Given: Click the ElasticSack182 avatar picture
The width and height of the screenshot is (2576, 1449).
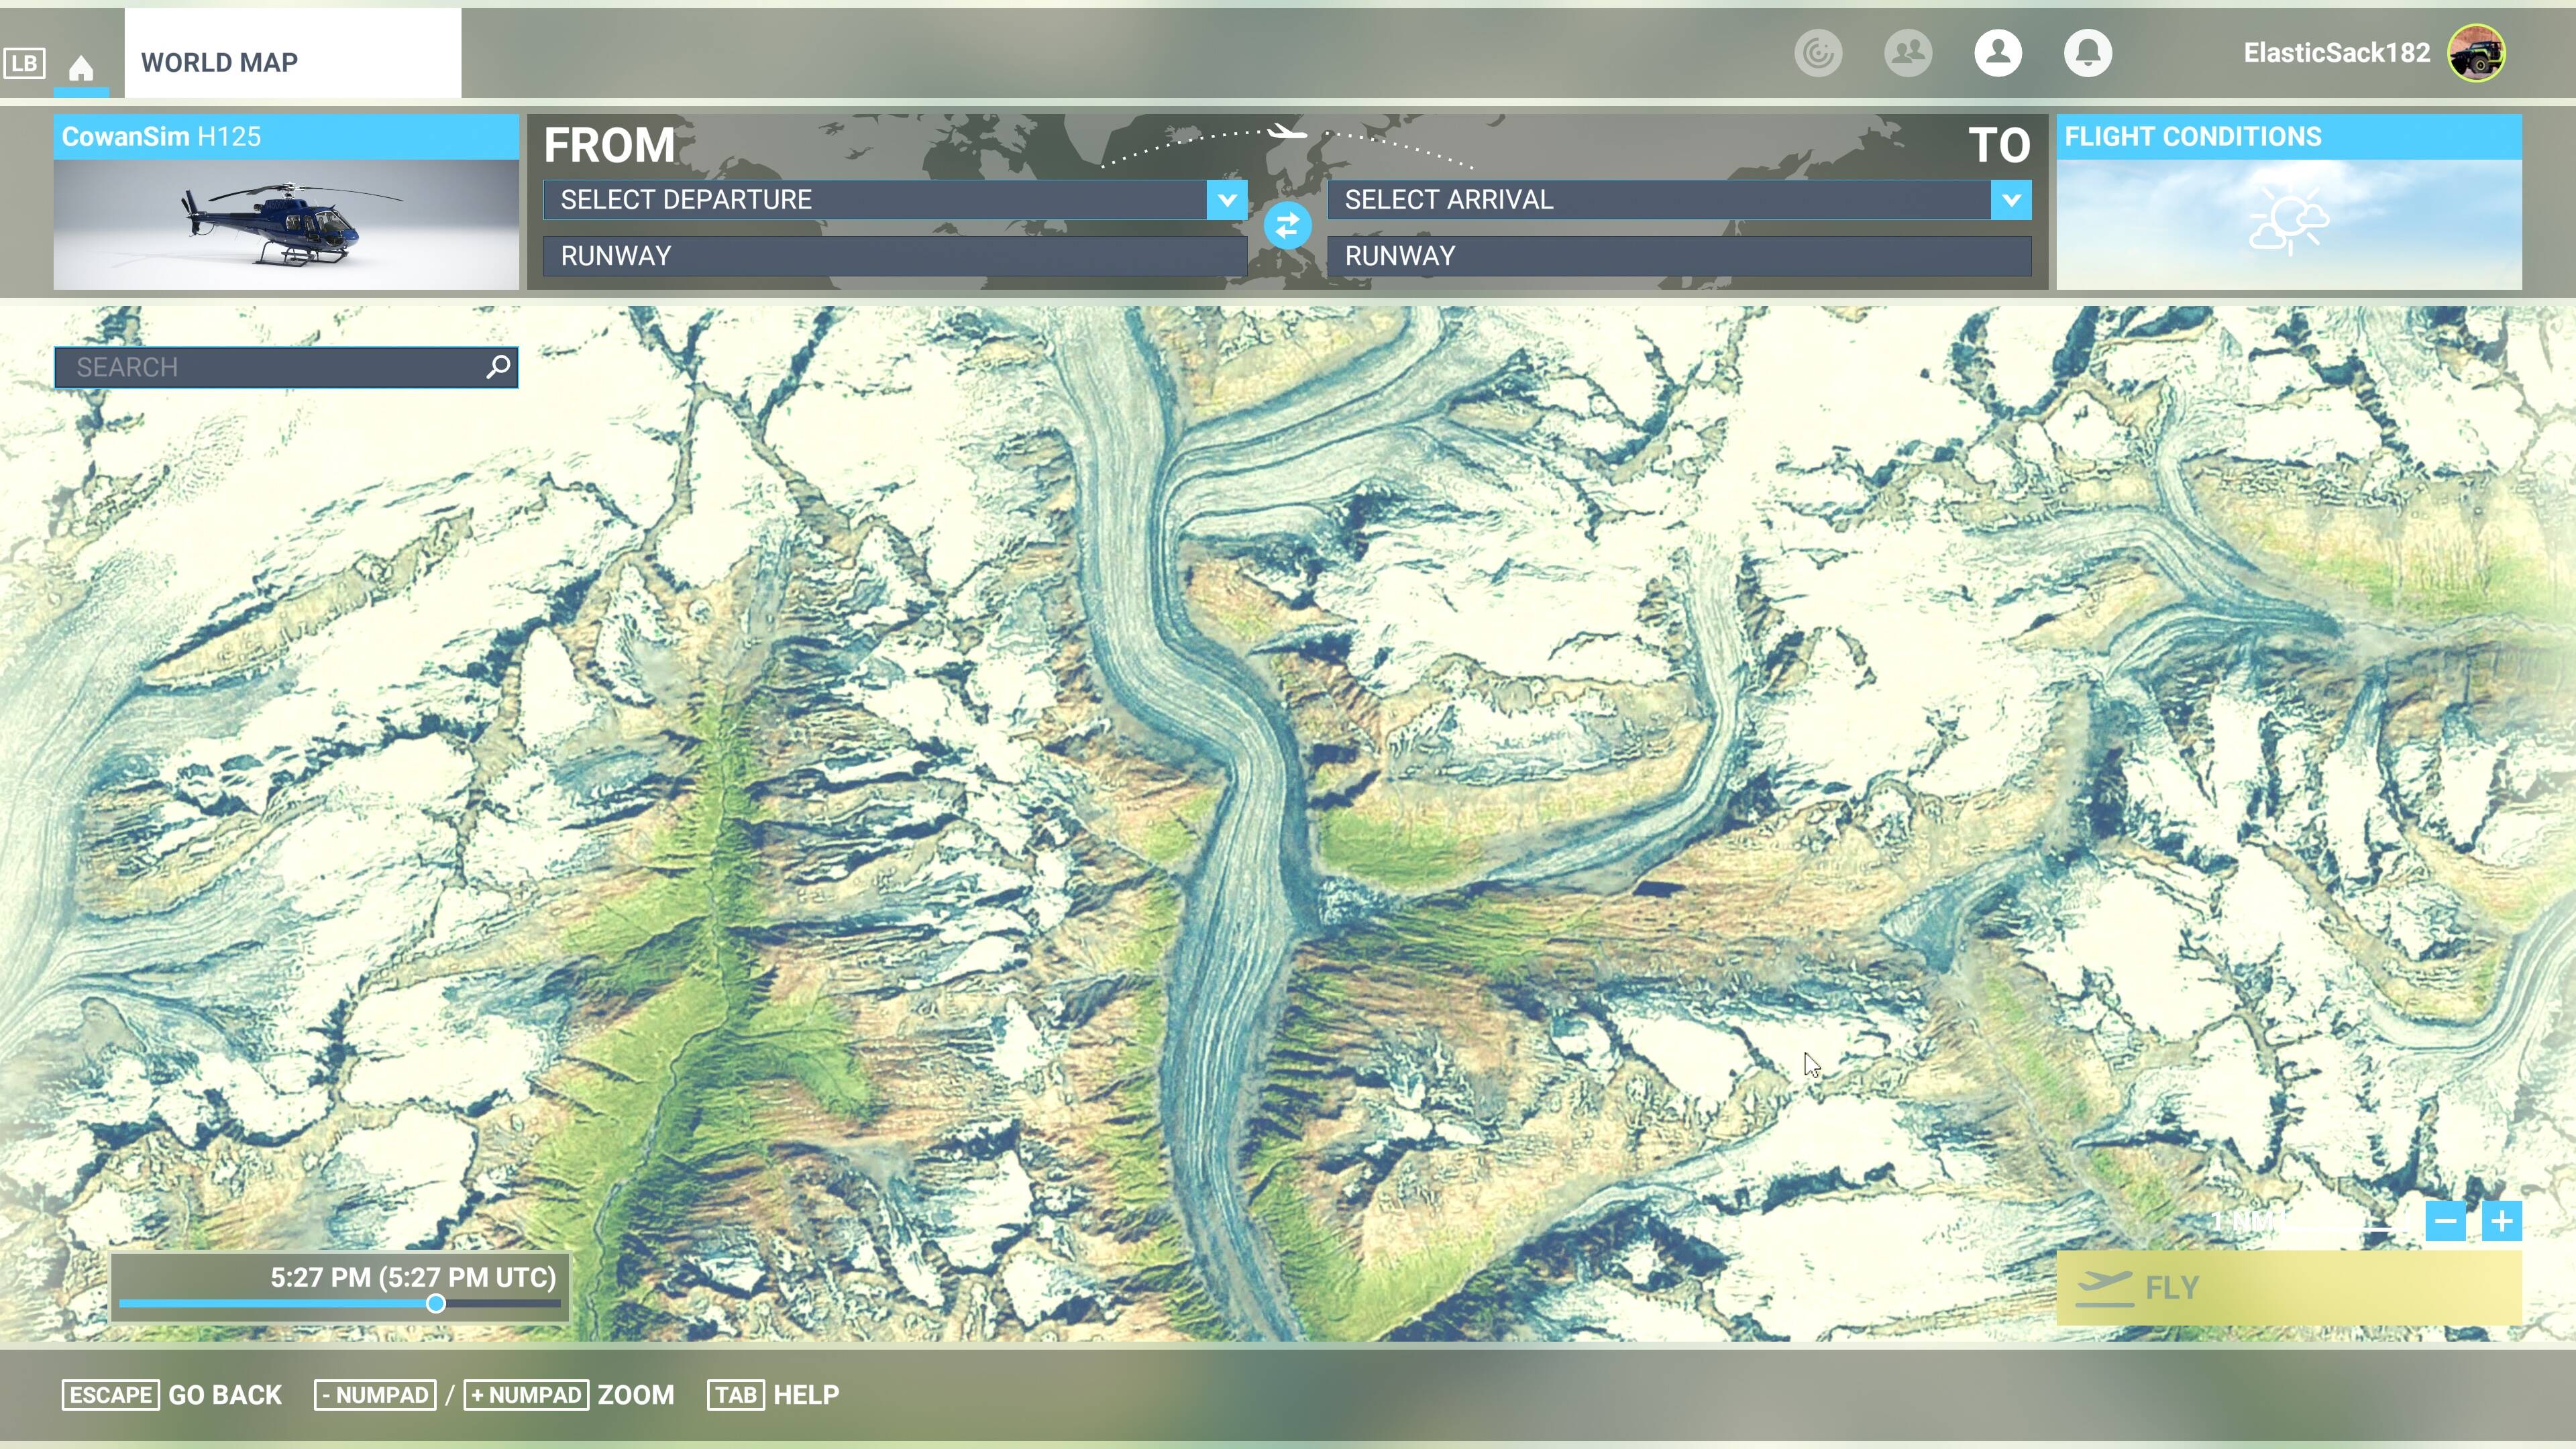Looking at the screenshot, I should (x=2476, y=53).
